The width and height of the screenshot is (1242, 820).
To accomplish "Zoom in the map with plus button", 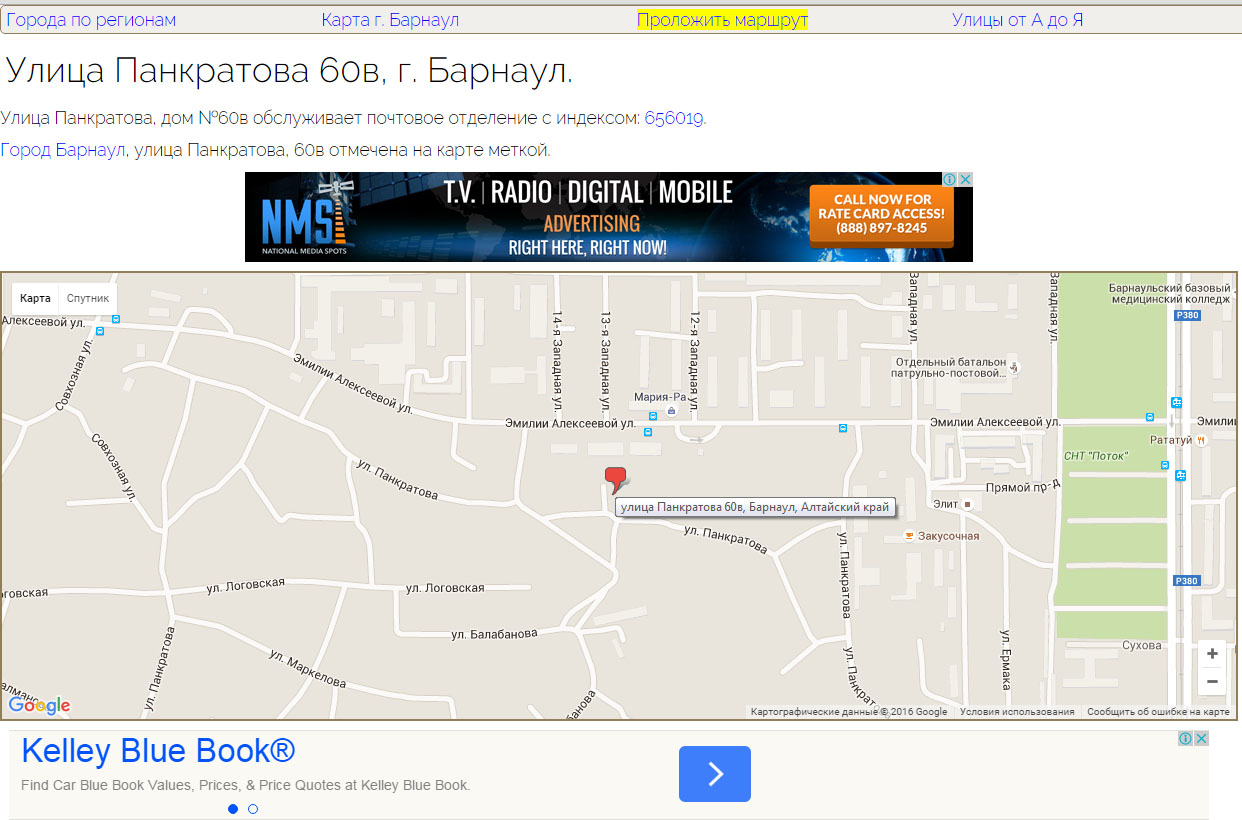I will coord(1212,654).
